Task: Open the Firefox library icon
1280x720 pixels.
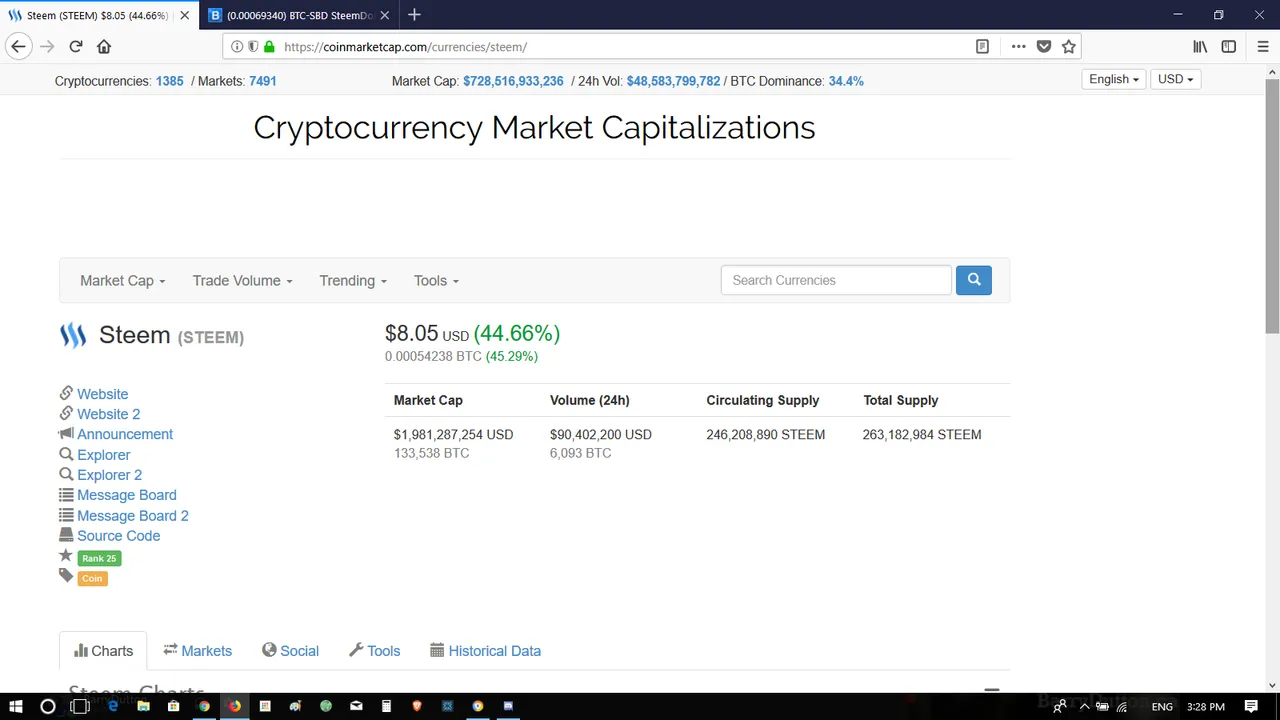Action: pos(1200,46)
